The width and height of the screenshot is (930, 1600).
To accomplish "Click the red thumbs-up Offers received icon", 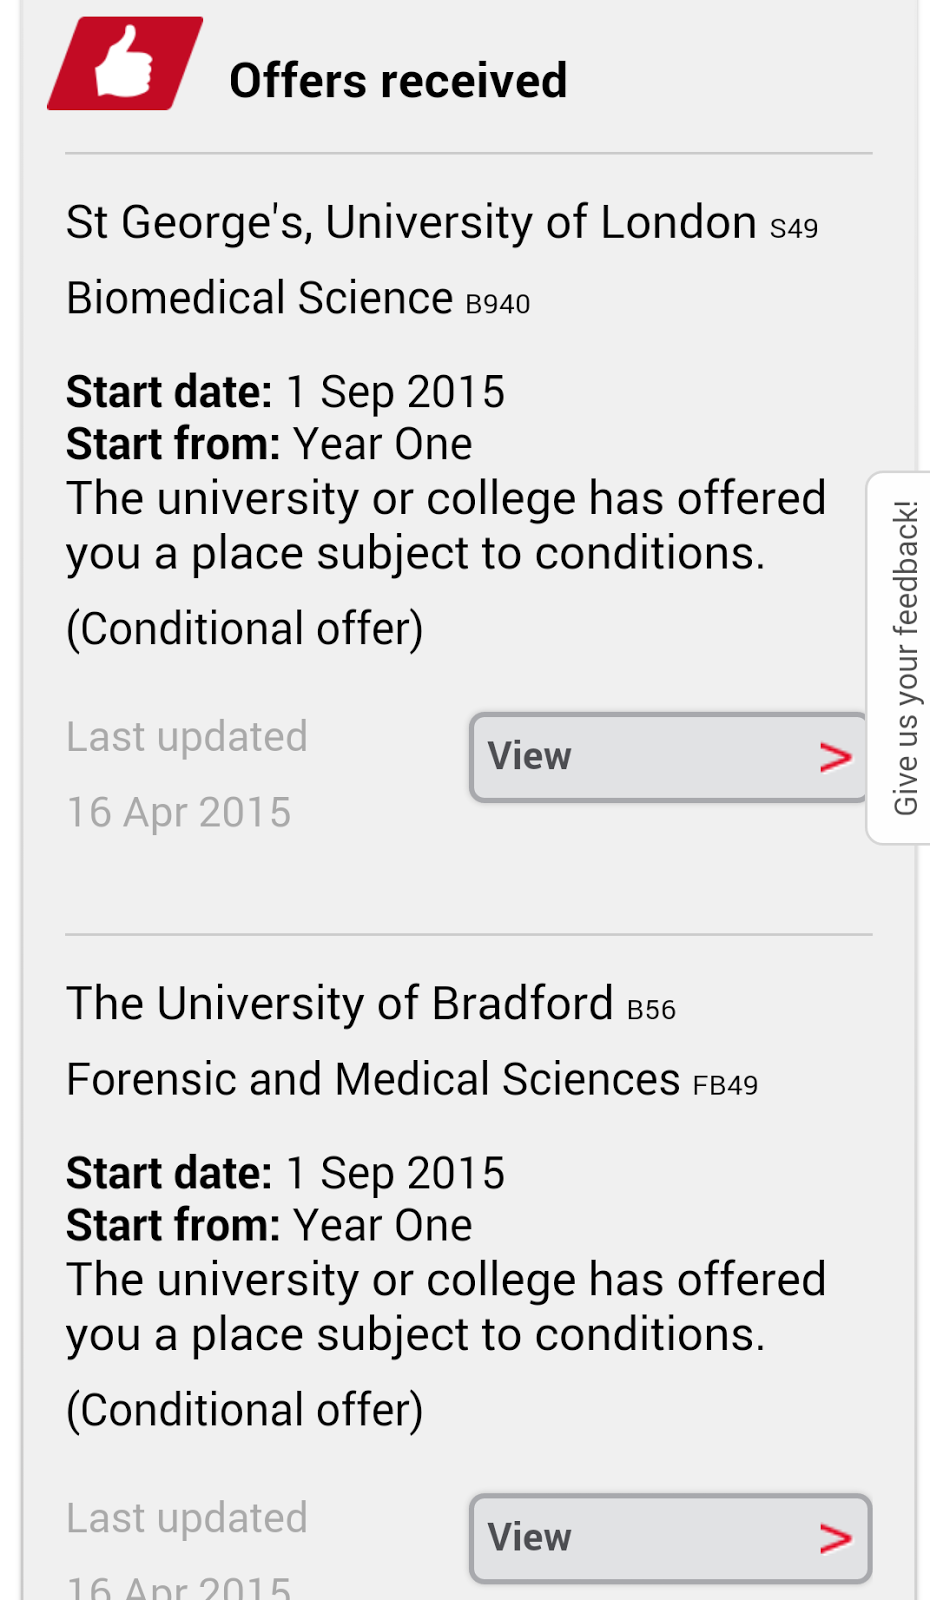I will point(125,63).
